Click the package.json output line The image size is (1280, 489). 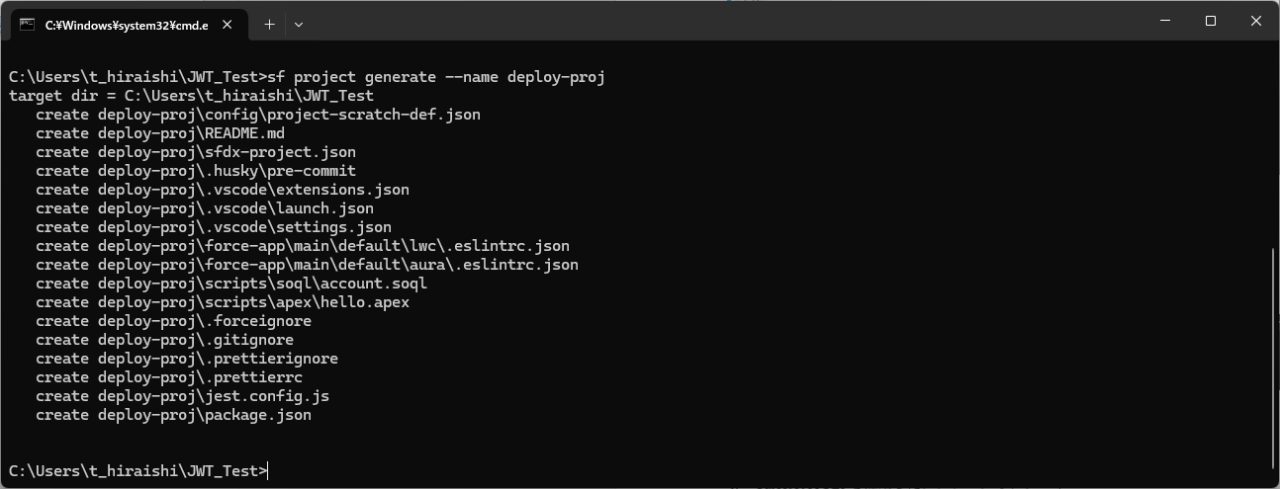(174, 415)
